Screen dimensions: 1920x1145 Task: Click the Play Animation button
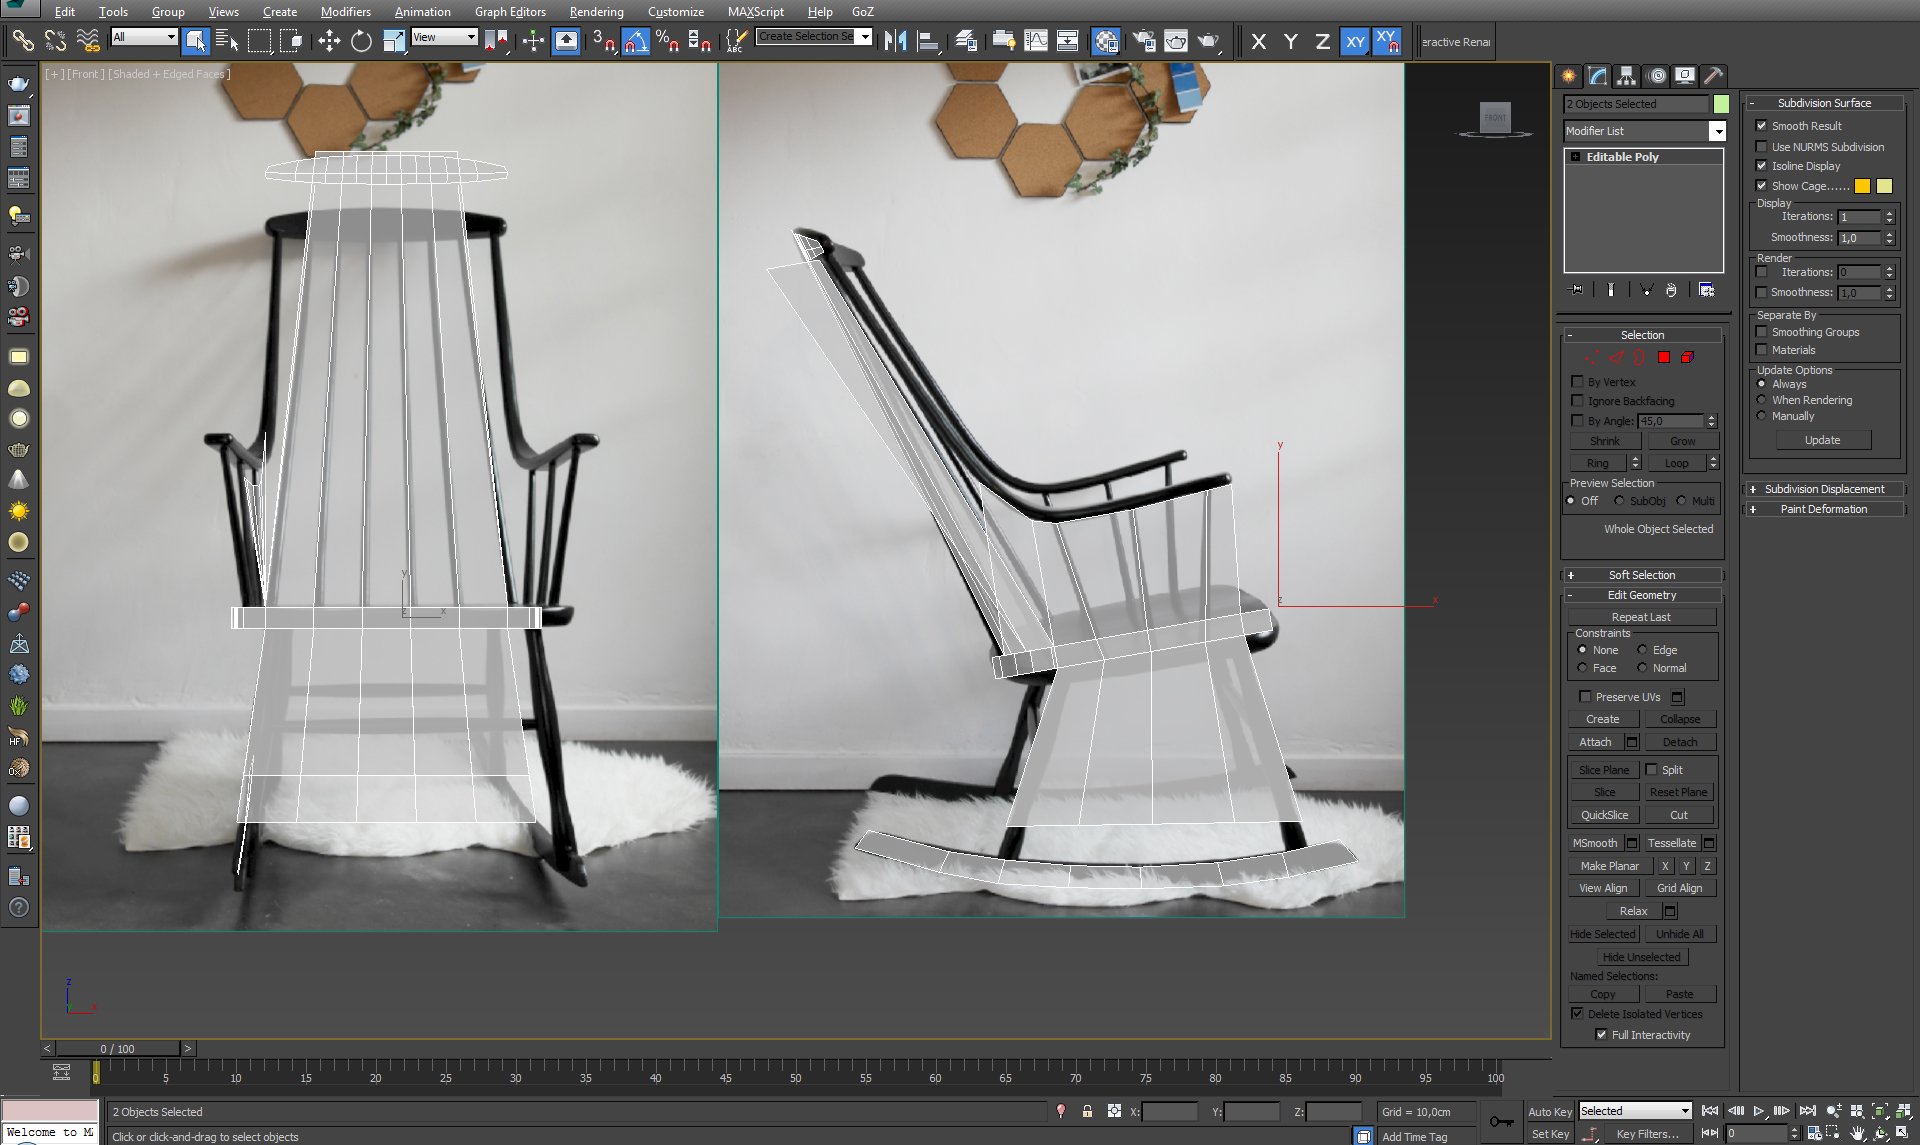pos(1759,1111)
